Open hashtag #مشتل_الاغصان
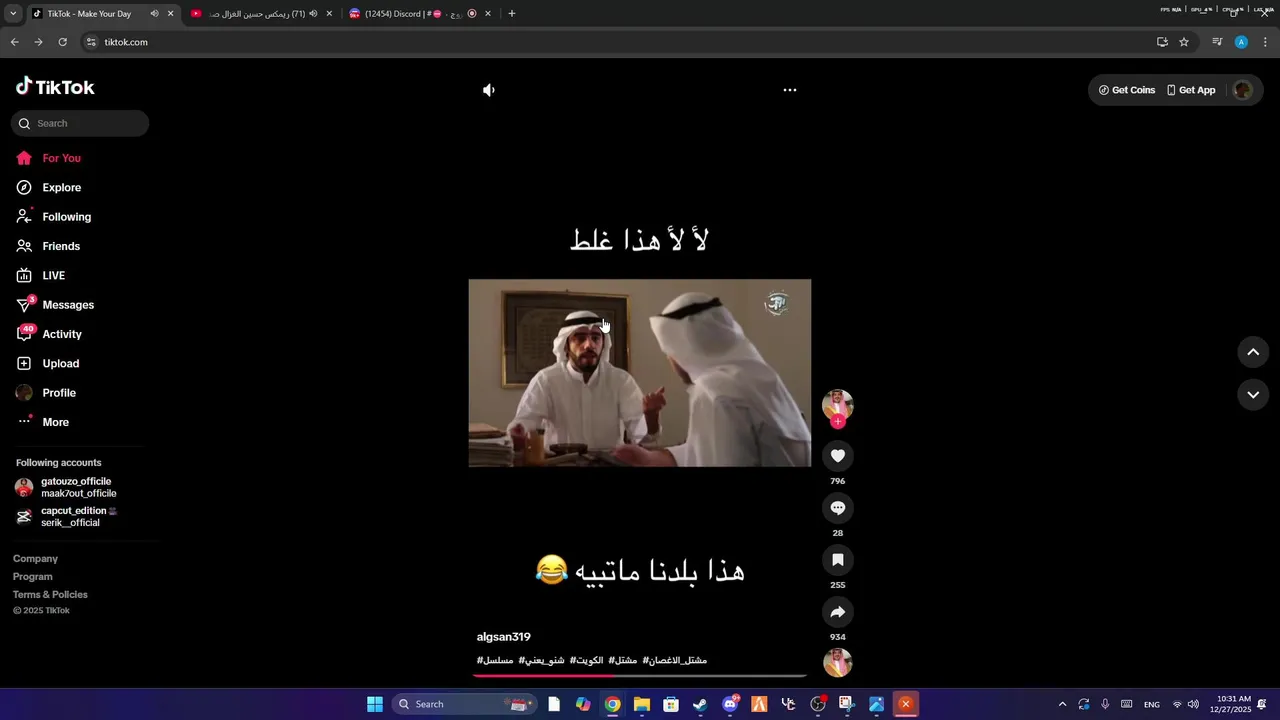This screenshot has height=720, width=1280. (675, 660)
